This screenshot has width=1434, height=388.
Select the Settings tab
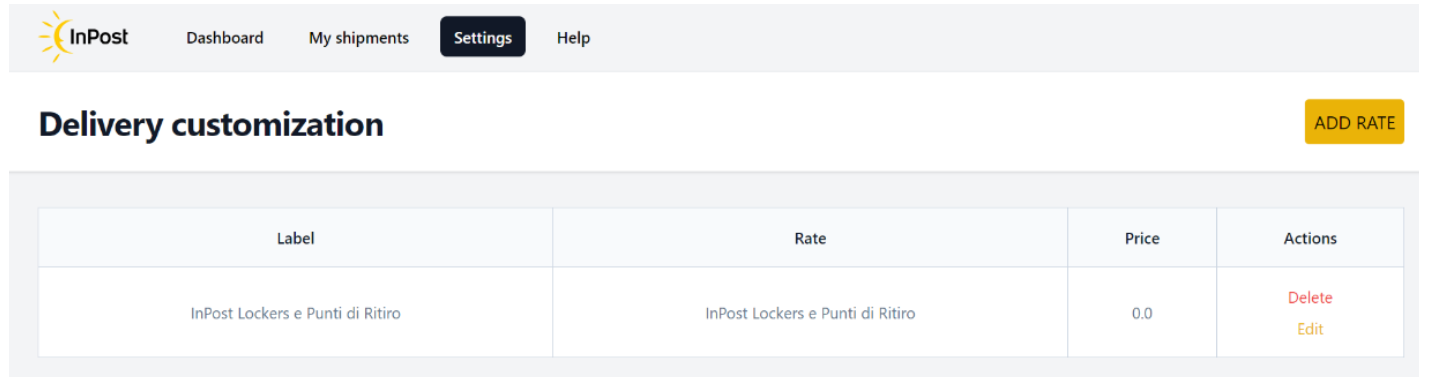483,37
